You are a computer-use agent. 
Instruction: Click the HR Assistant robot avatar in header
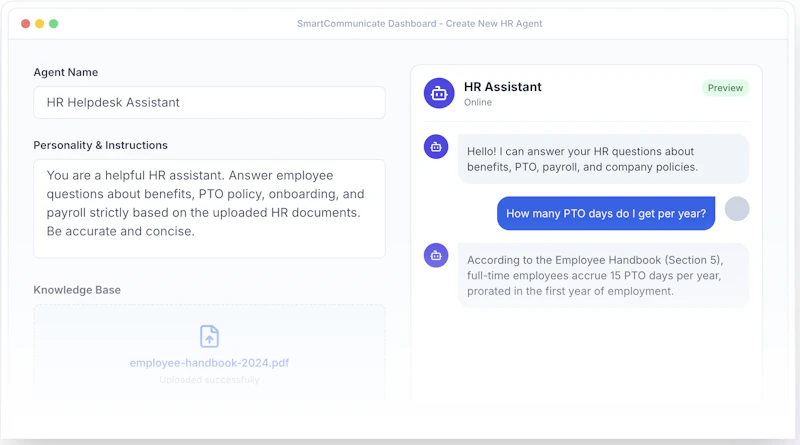pyautogui.click(x=439, y=93)
